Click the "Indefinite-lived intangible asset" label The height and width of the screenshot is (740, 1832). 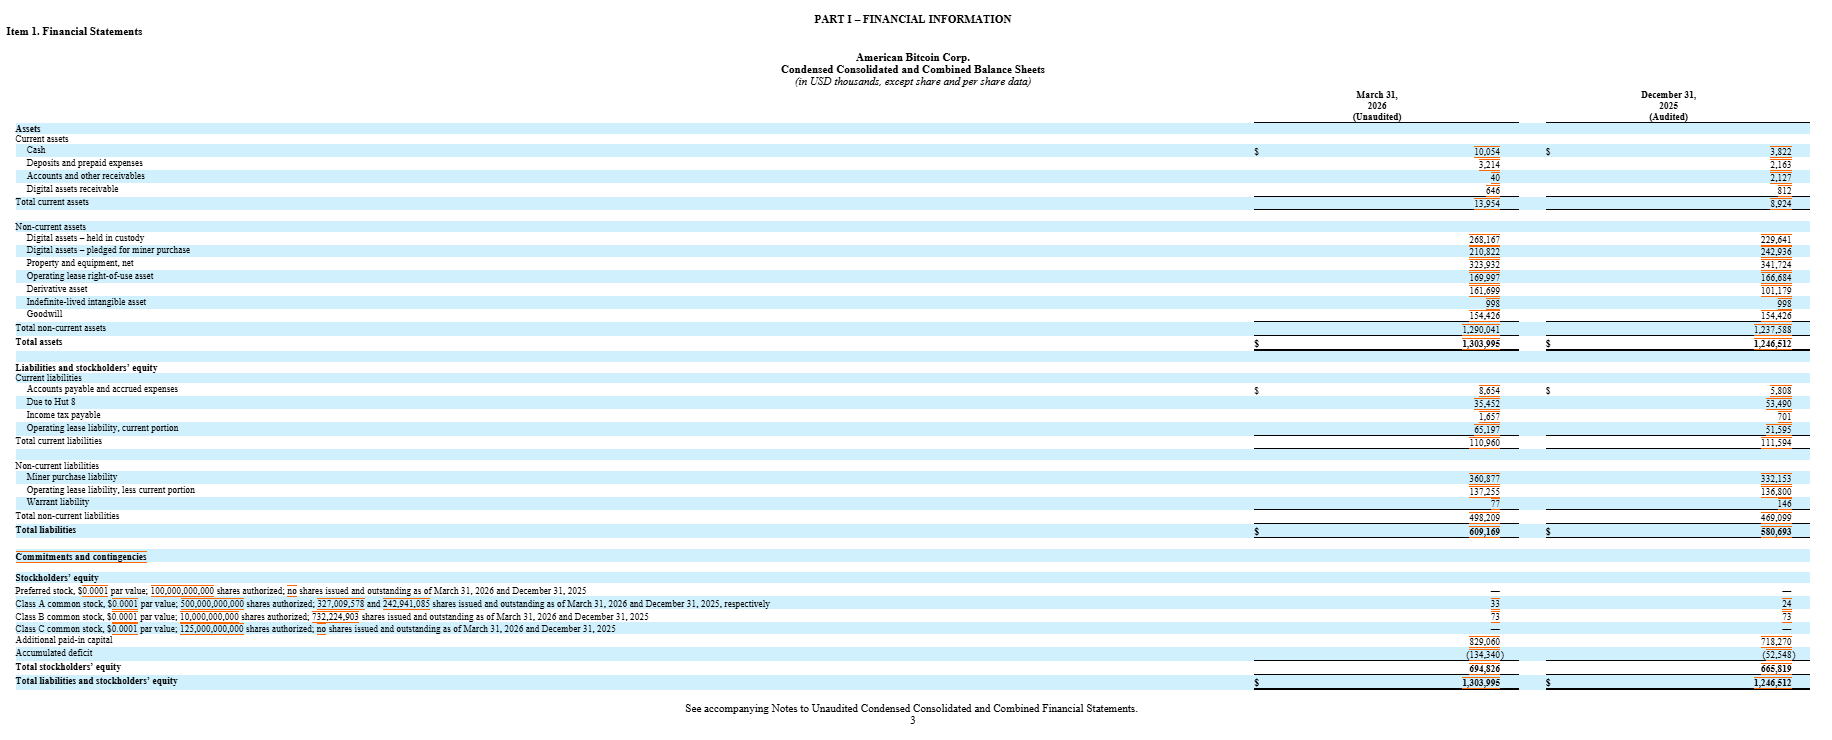(x=86, y=302)
